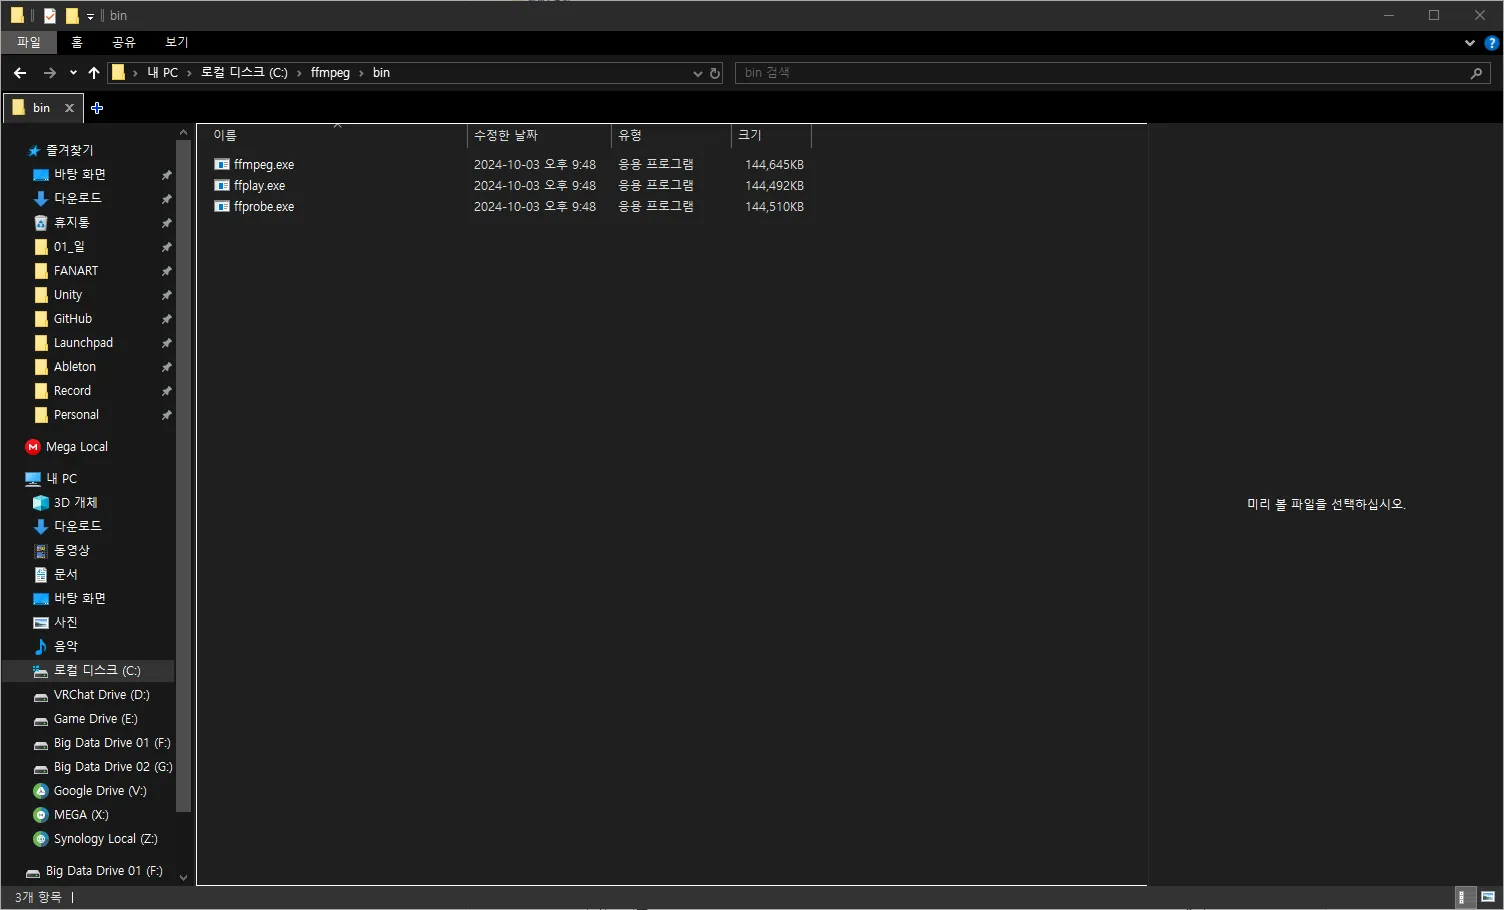Click 내 PC breadcrumb in address bar
Viewport: 1504px width, 910px height.
coord(162,73)
